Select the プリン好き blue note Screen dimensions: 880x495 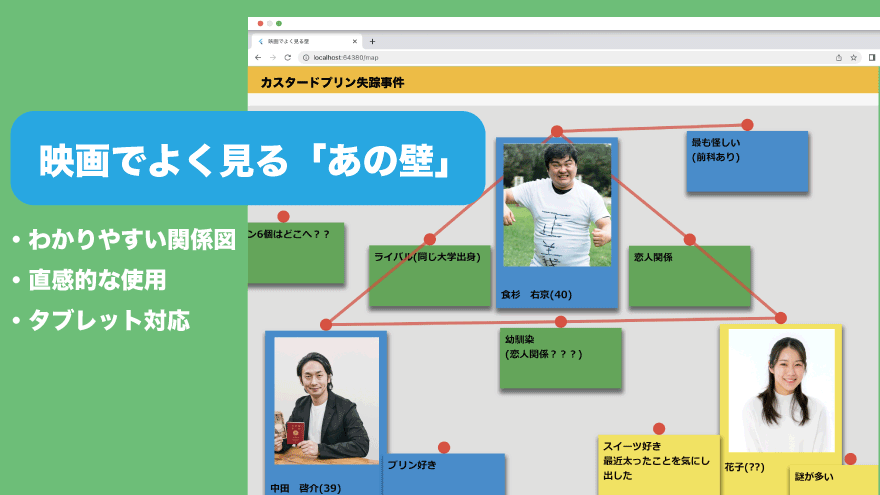(444, 474)
